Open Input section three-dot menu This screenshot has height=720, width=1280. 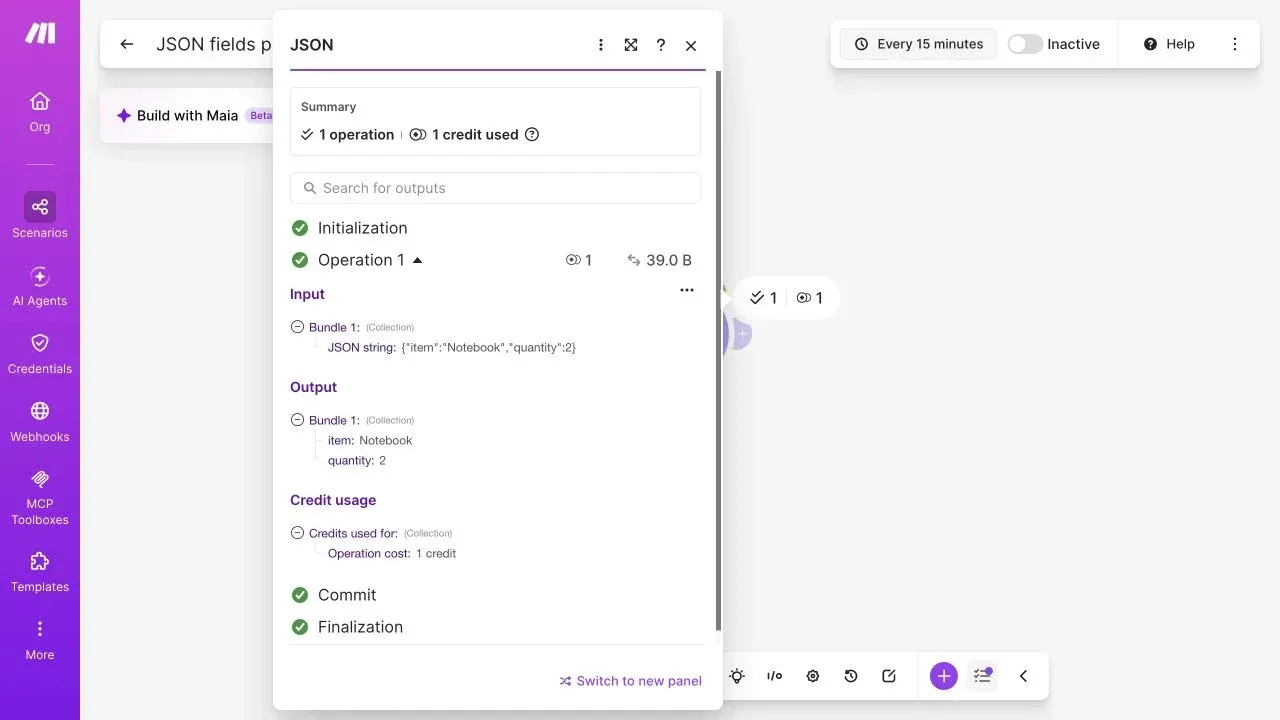click(x=687, y=290)
